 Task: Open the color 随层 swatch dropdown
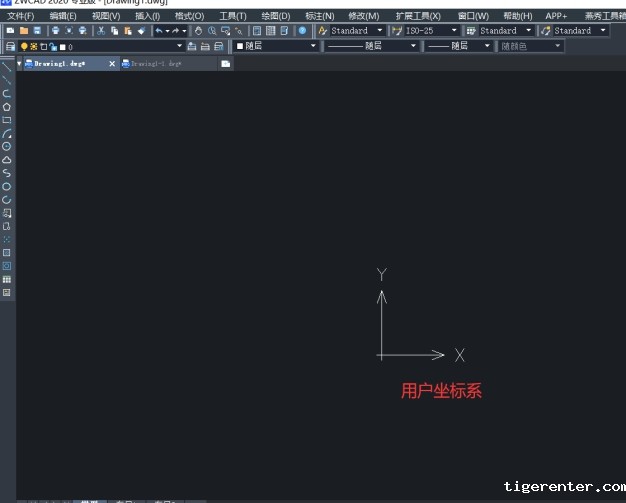click(x=275, y=46)
